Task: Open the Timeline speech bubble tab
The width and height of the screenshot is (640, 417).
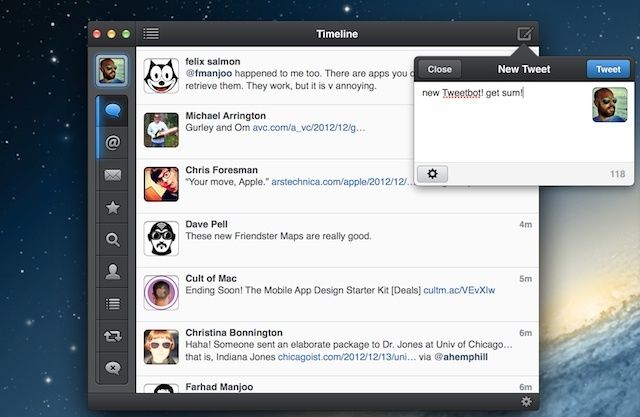Action: pyautogui.click(x=113, y=111)
